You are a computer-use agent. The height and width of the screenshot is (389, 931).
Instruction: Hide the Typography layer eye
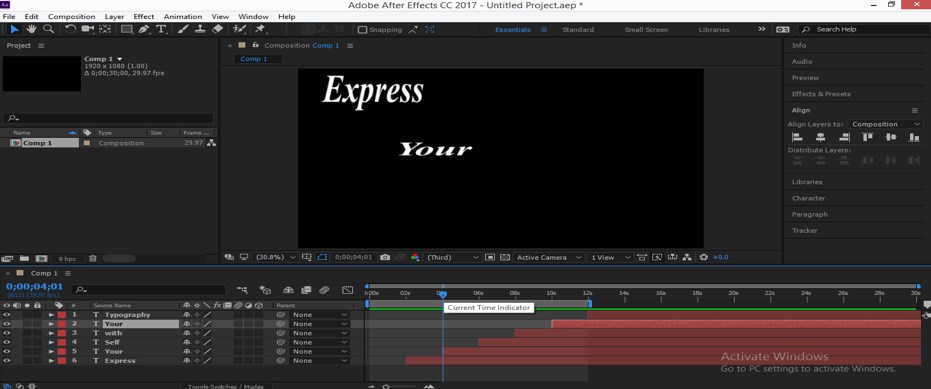pos(7,315)
